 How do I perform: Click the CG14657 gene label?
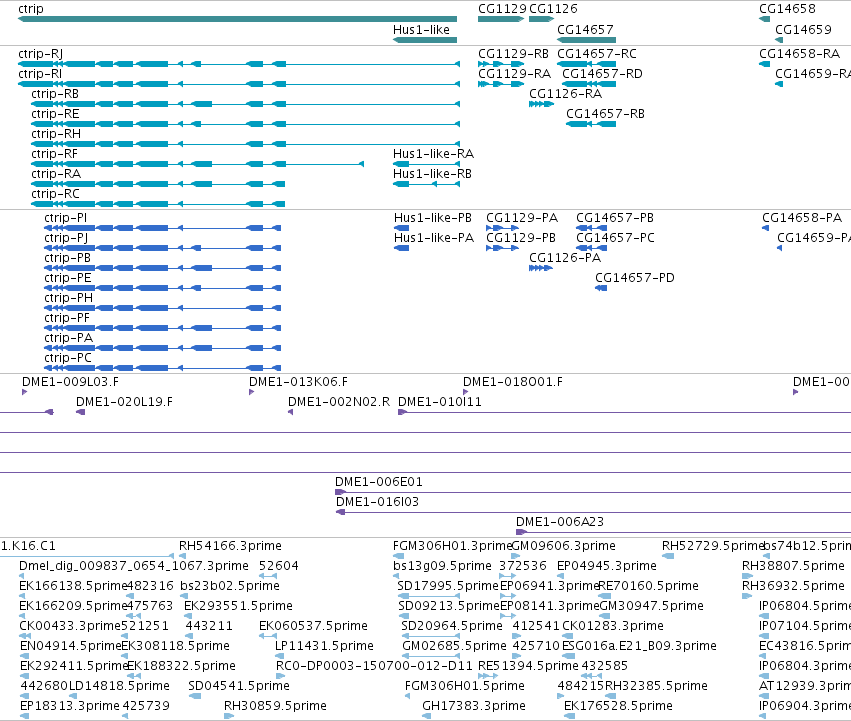585,29
